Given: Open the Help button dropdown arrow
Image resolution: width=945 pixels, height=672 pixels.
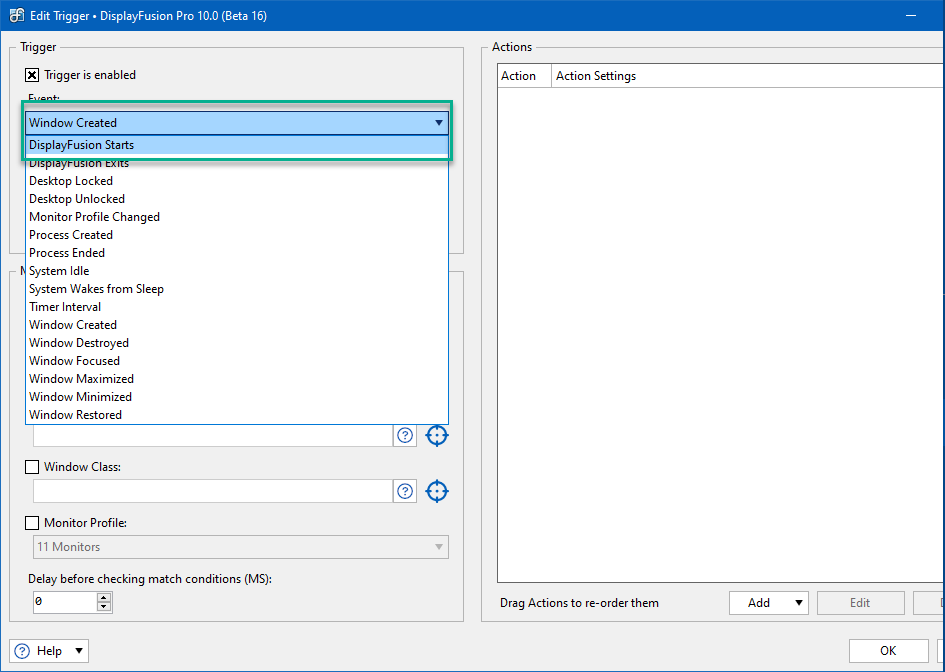Looking at the screenshot, I should click(79, 651).
